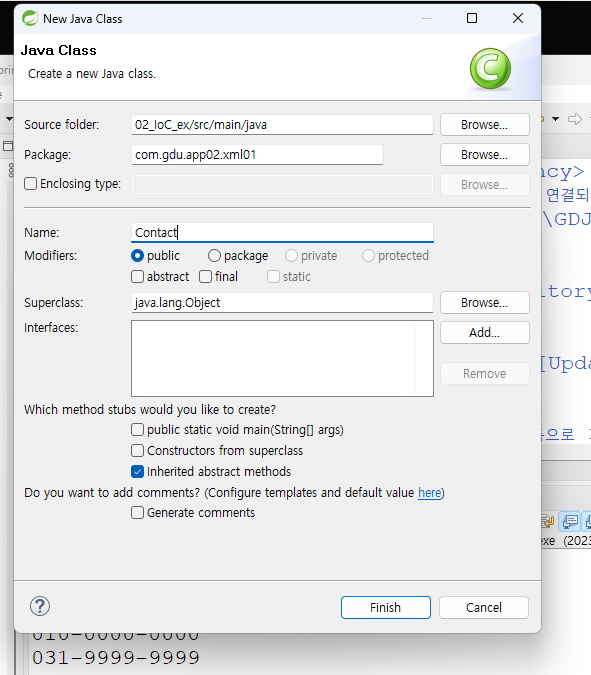
Task: Check the abstract modifier checkbox
Action: 137,276
